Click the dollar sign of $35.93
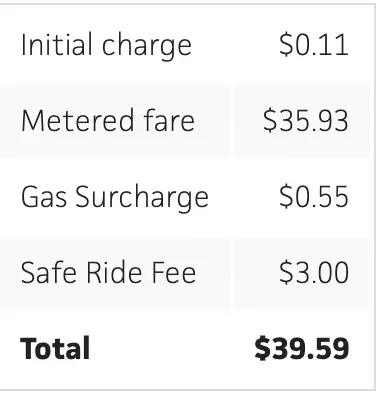 (x=270, y=120)
